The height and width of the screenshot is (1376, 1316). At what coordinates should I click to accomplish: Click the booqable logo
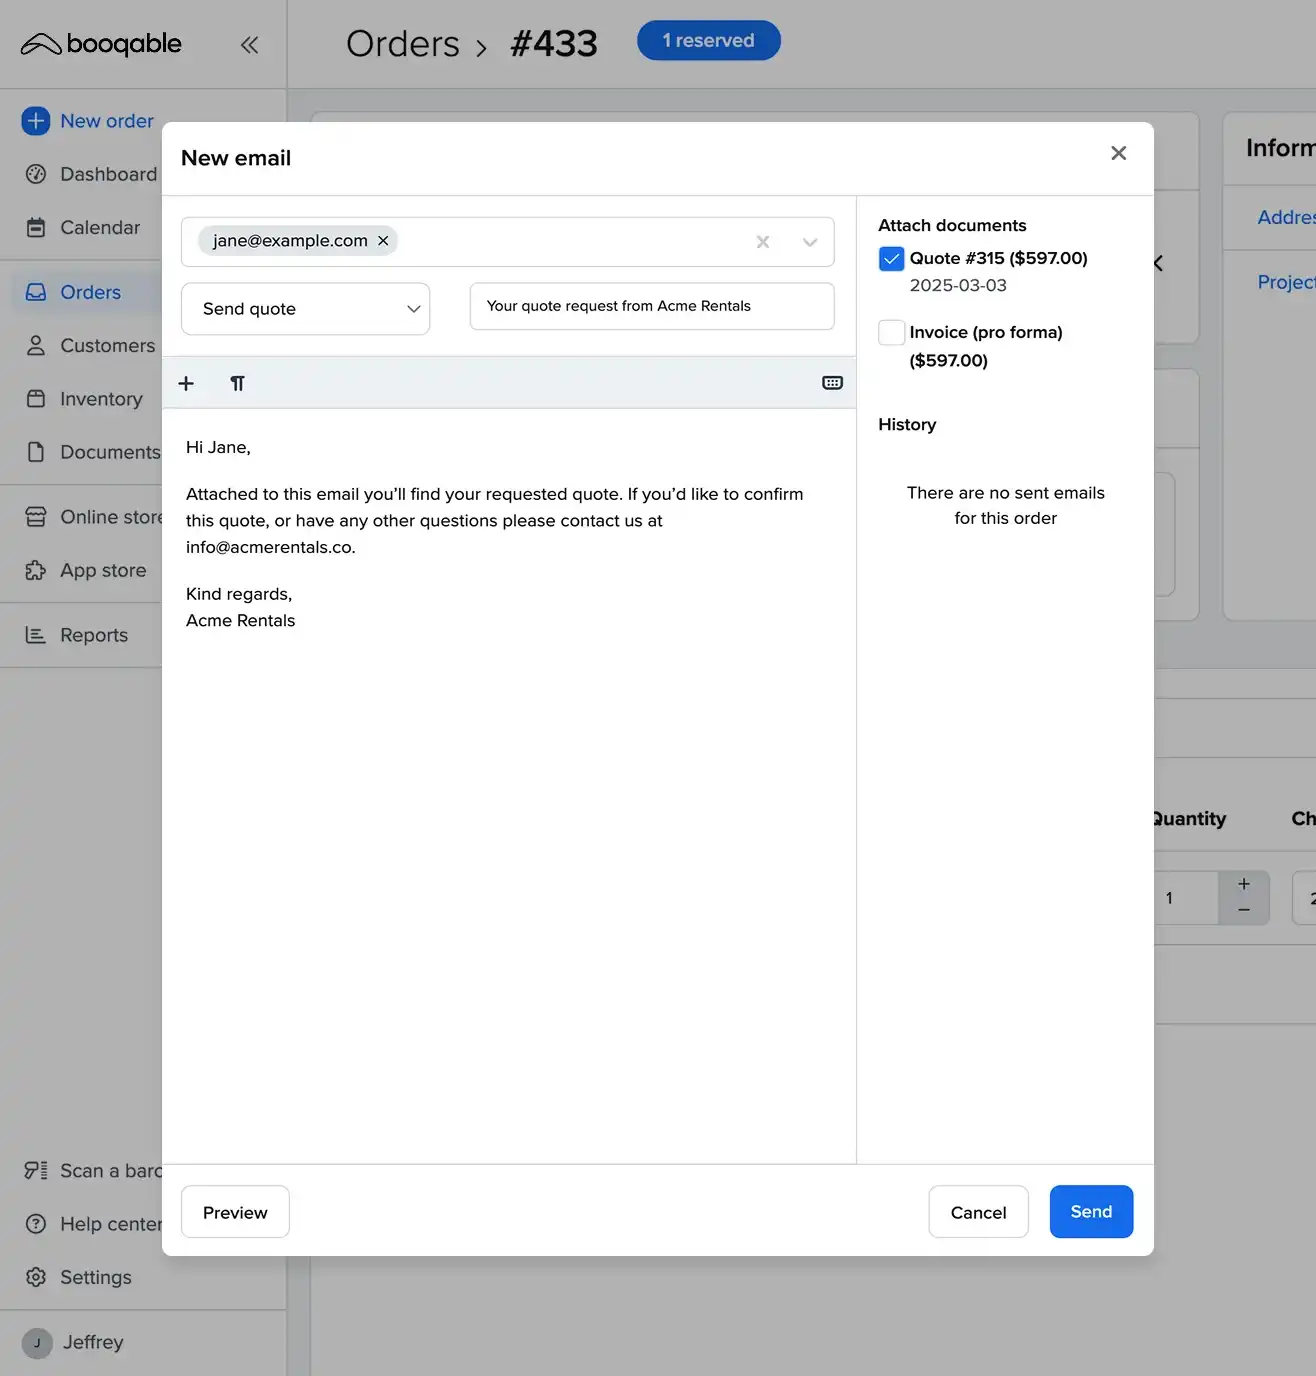(100, 44)
